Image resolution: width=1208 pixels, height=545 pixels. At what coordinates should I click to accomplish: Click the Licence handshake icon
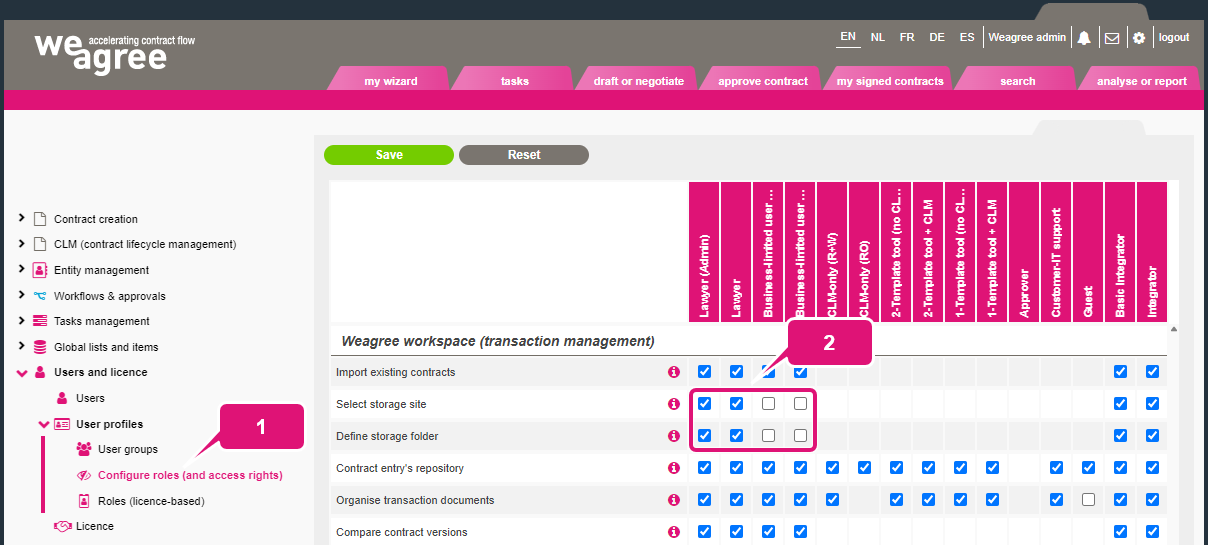pyautogui.click(x=62, y=526)
